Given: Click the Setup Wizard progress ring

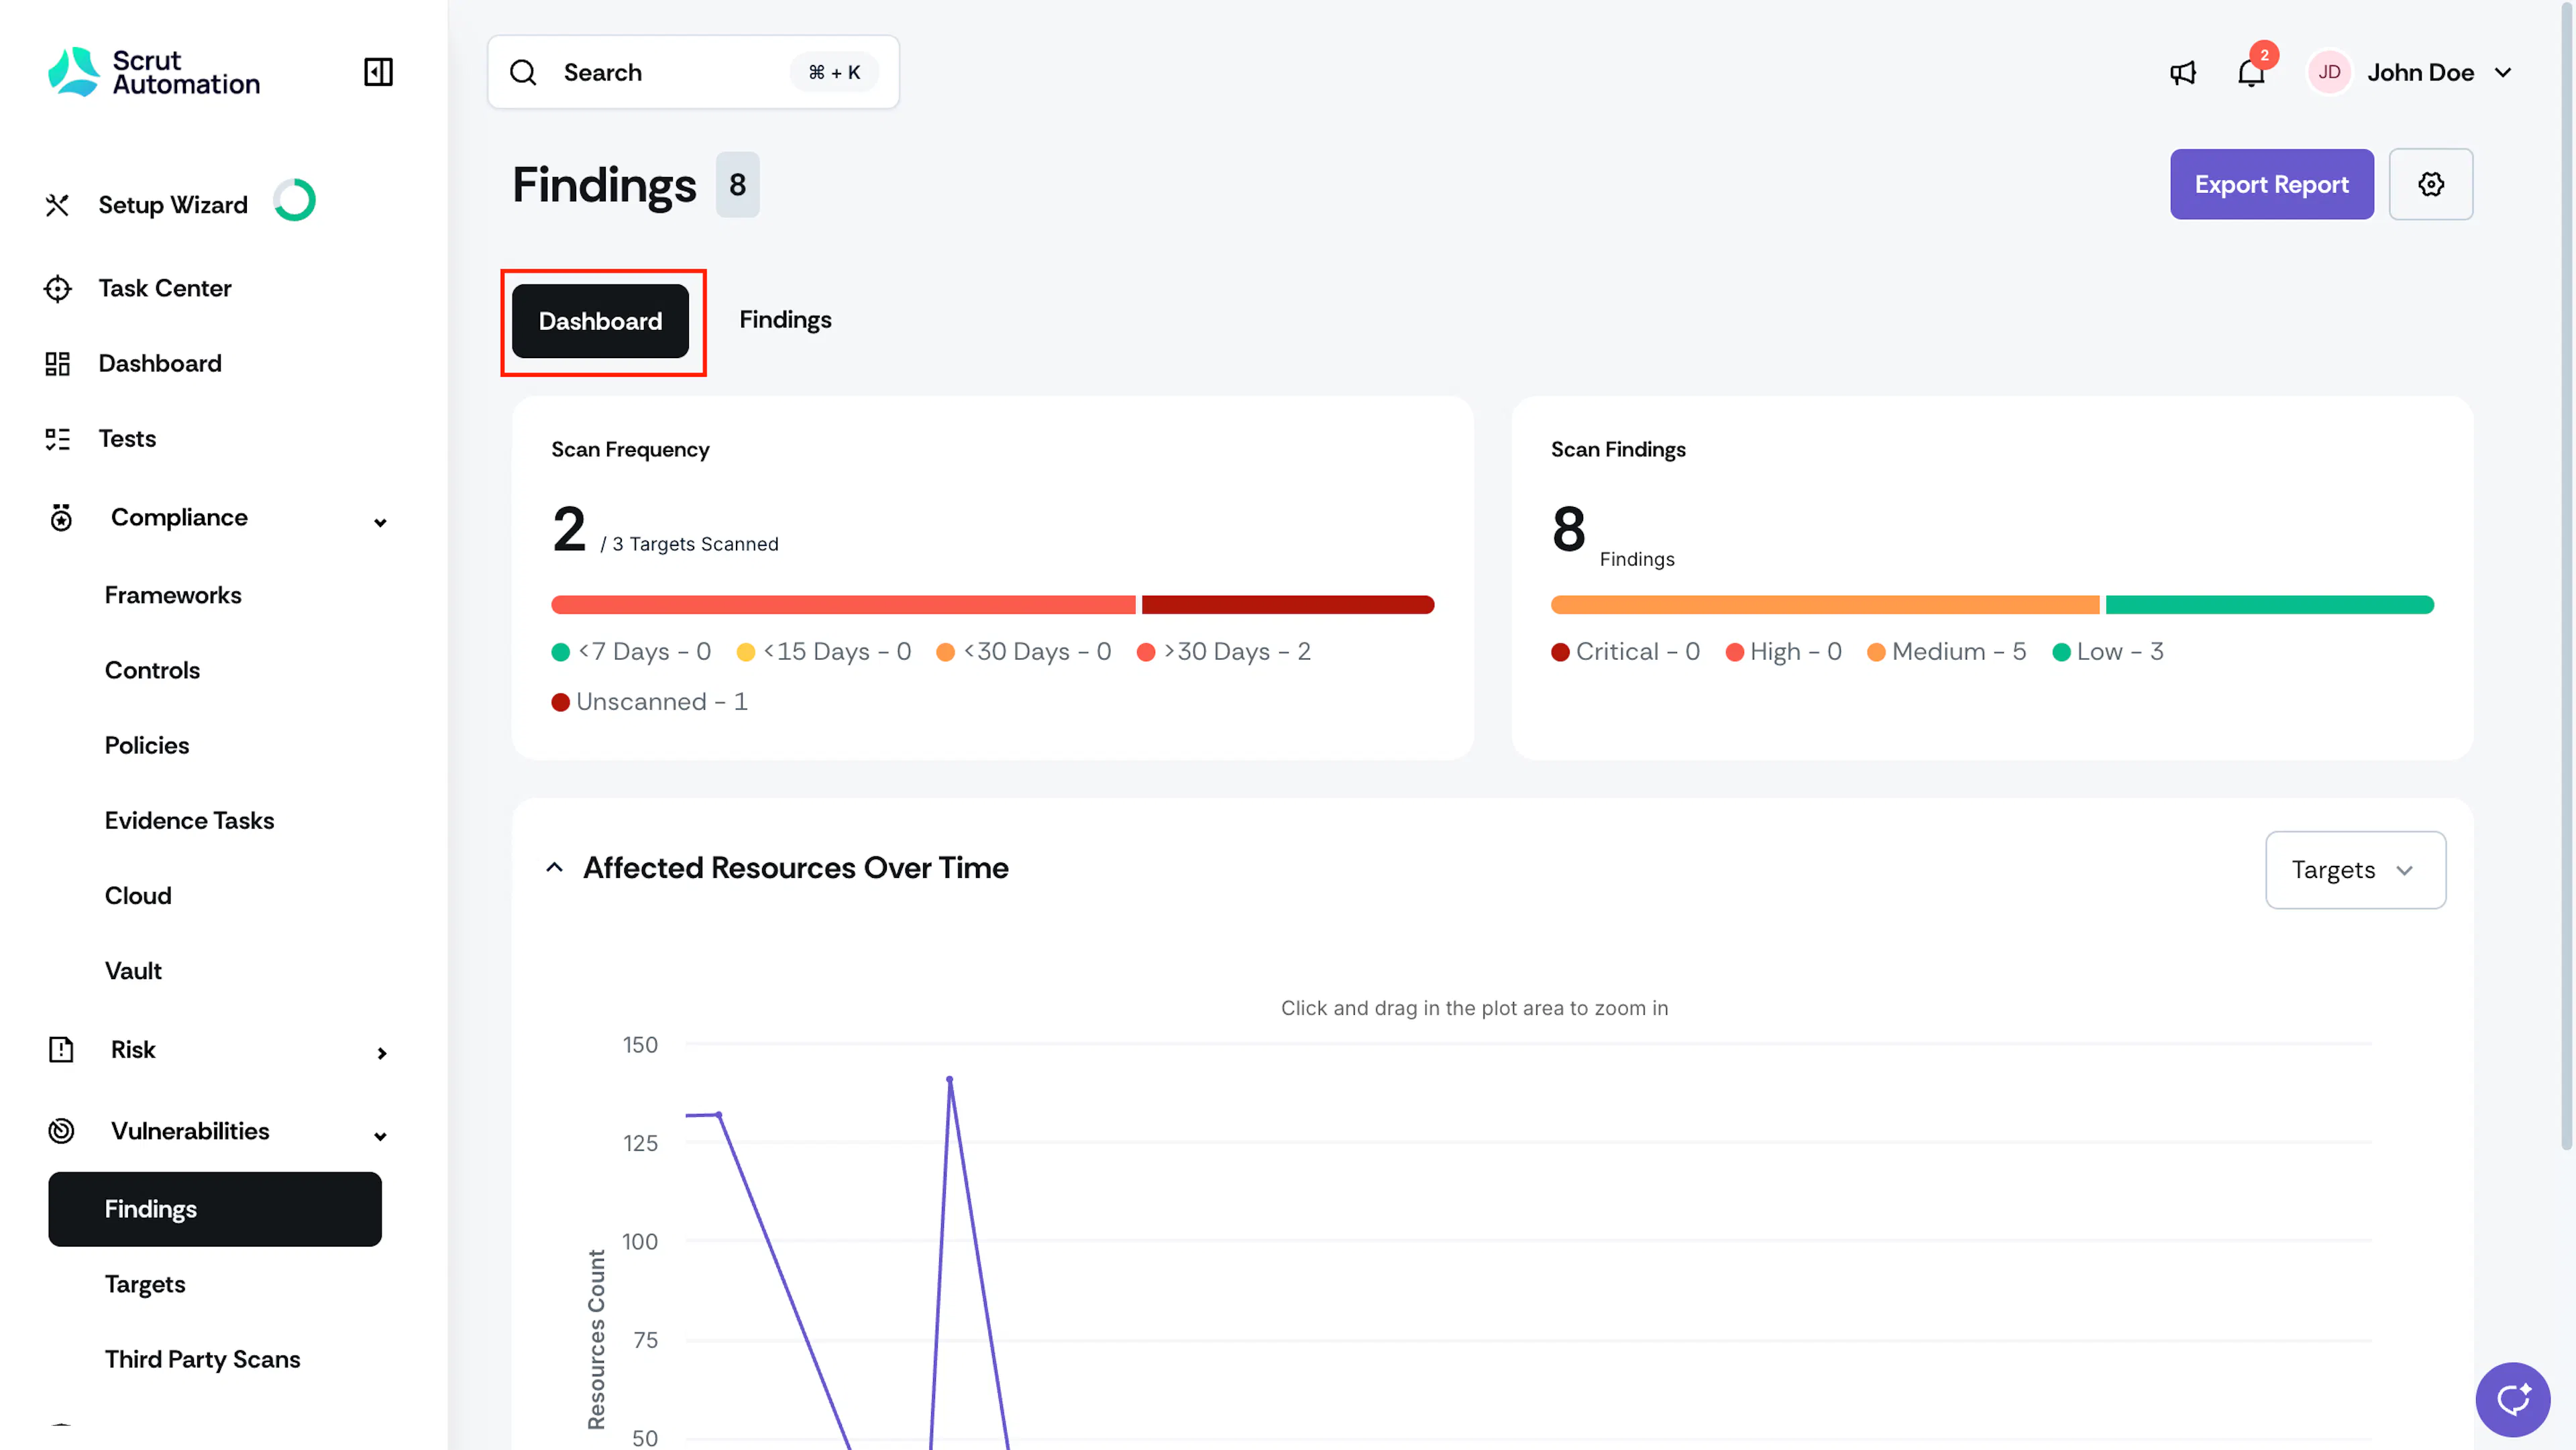Looking at the screenshot, I should (x=295, y=200).
